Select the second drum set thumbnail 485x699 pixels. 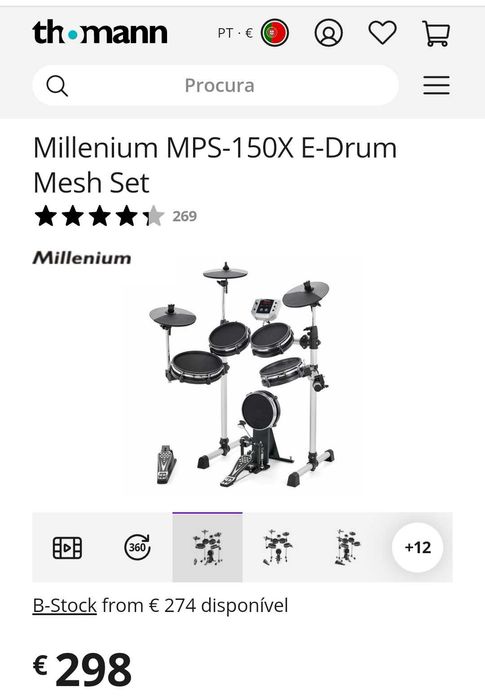(x=278, y=547)
